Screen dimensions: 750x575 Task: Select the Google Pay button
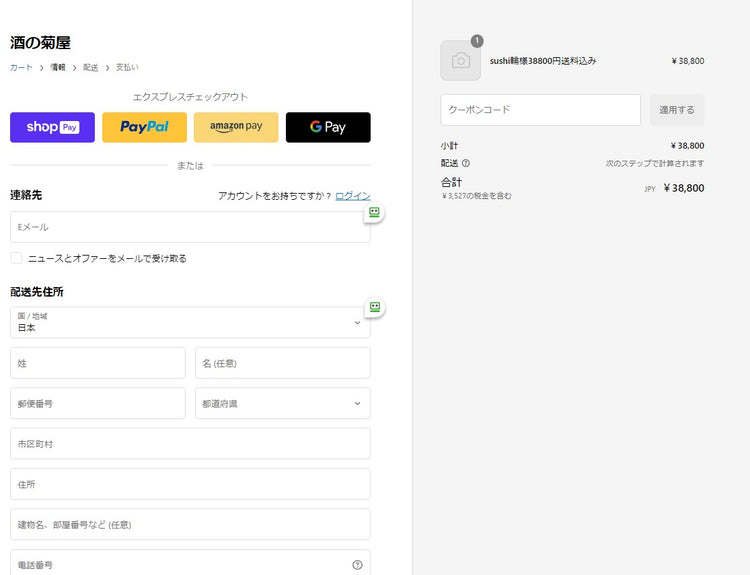coord(328,127)
